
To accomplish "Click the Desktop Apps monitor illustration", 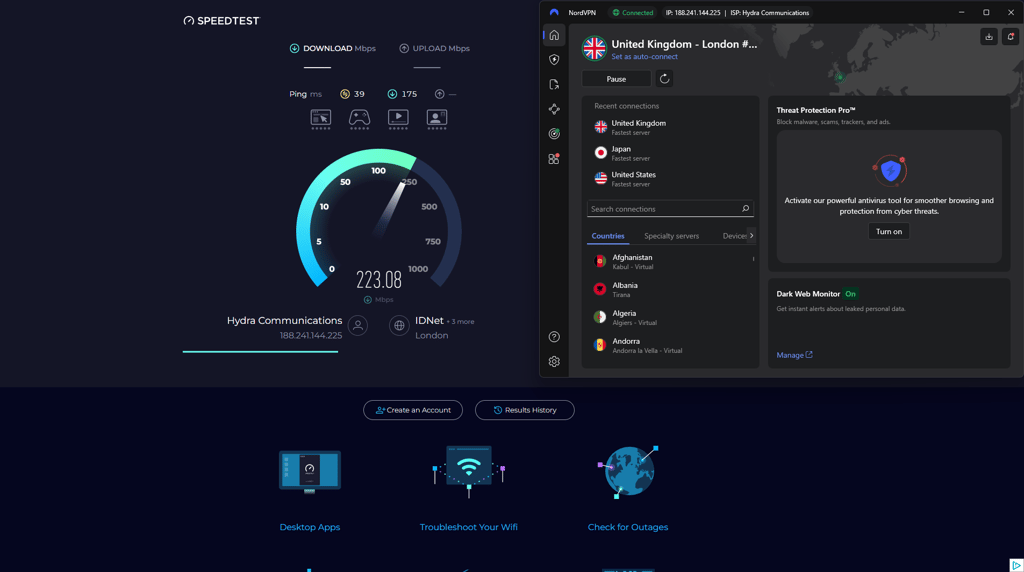I will 310,471.
